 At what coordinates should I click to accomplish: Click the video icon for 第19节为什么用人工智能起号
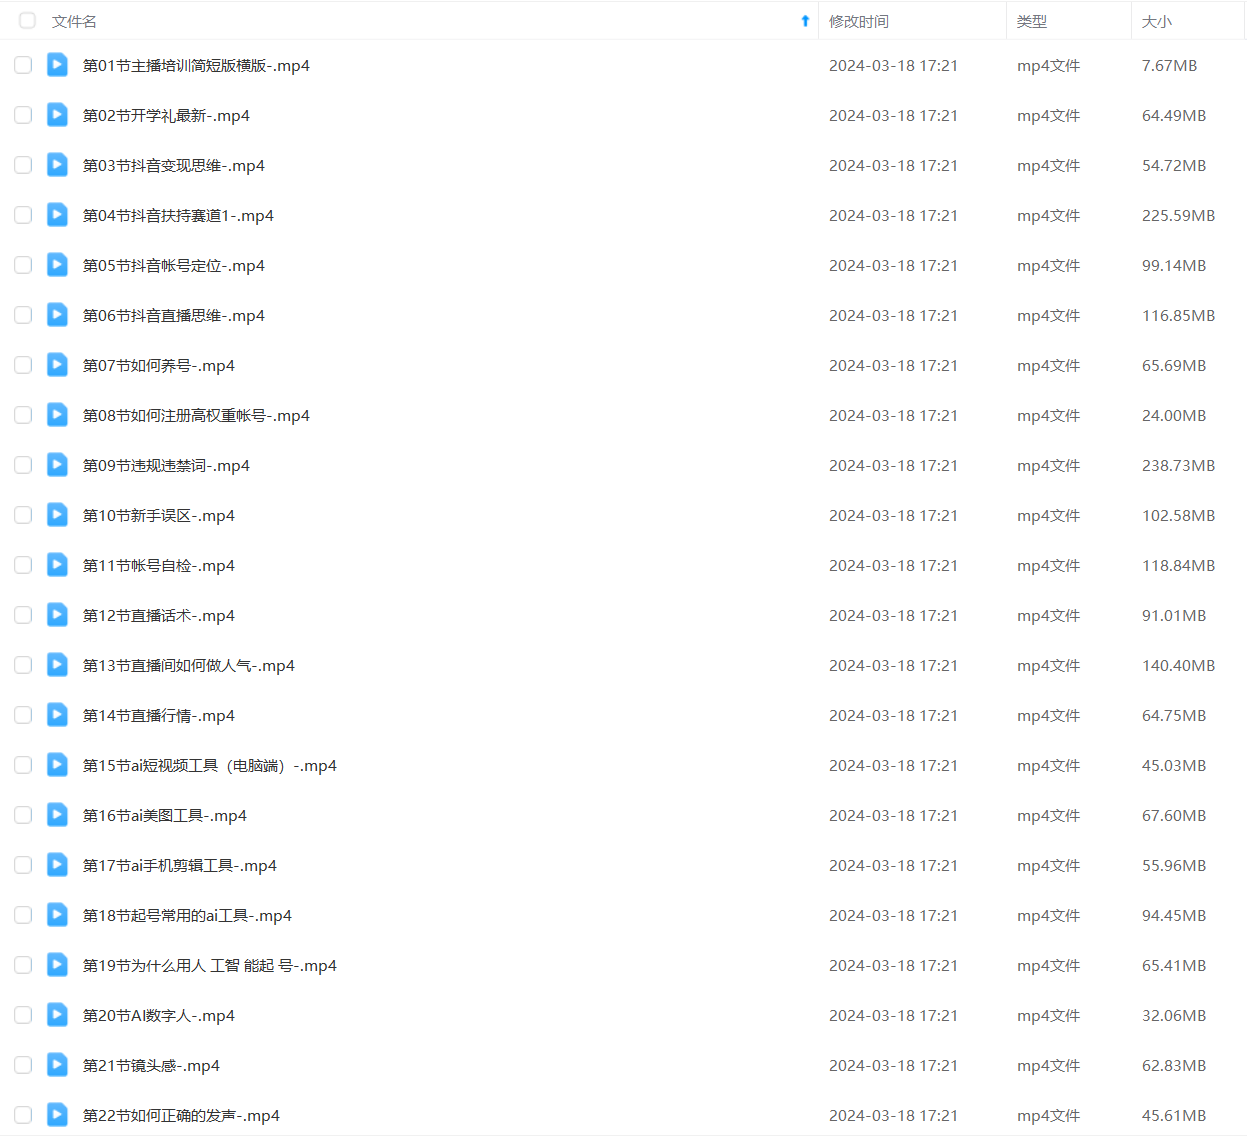pos(57,965)
